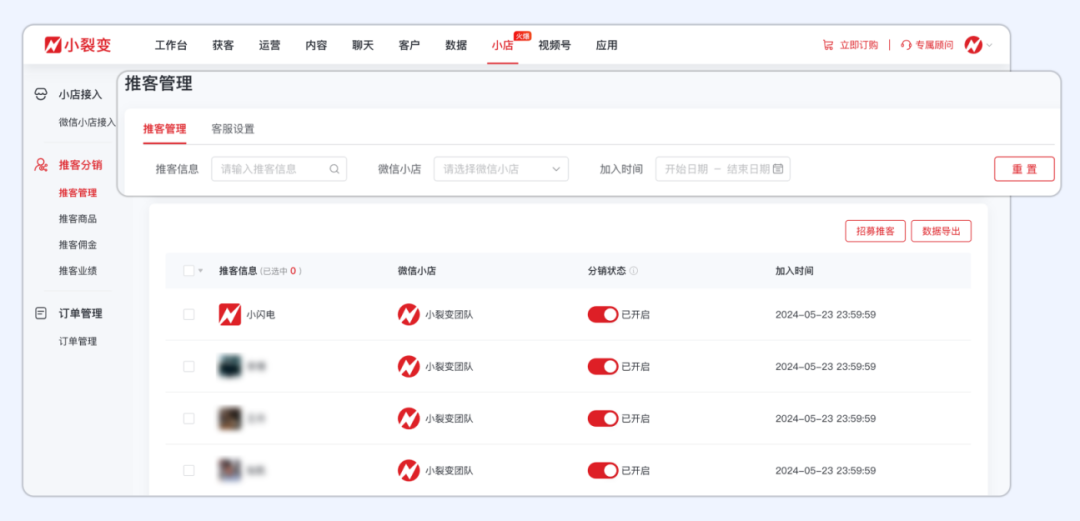
Task: Click the 小闪电 avatar icon
Action: (230, 314)
